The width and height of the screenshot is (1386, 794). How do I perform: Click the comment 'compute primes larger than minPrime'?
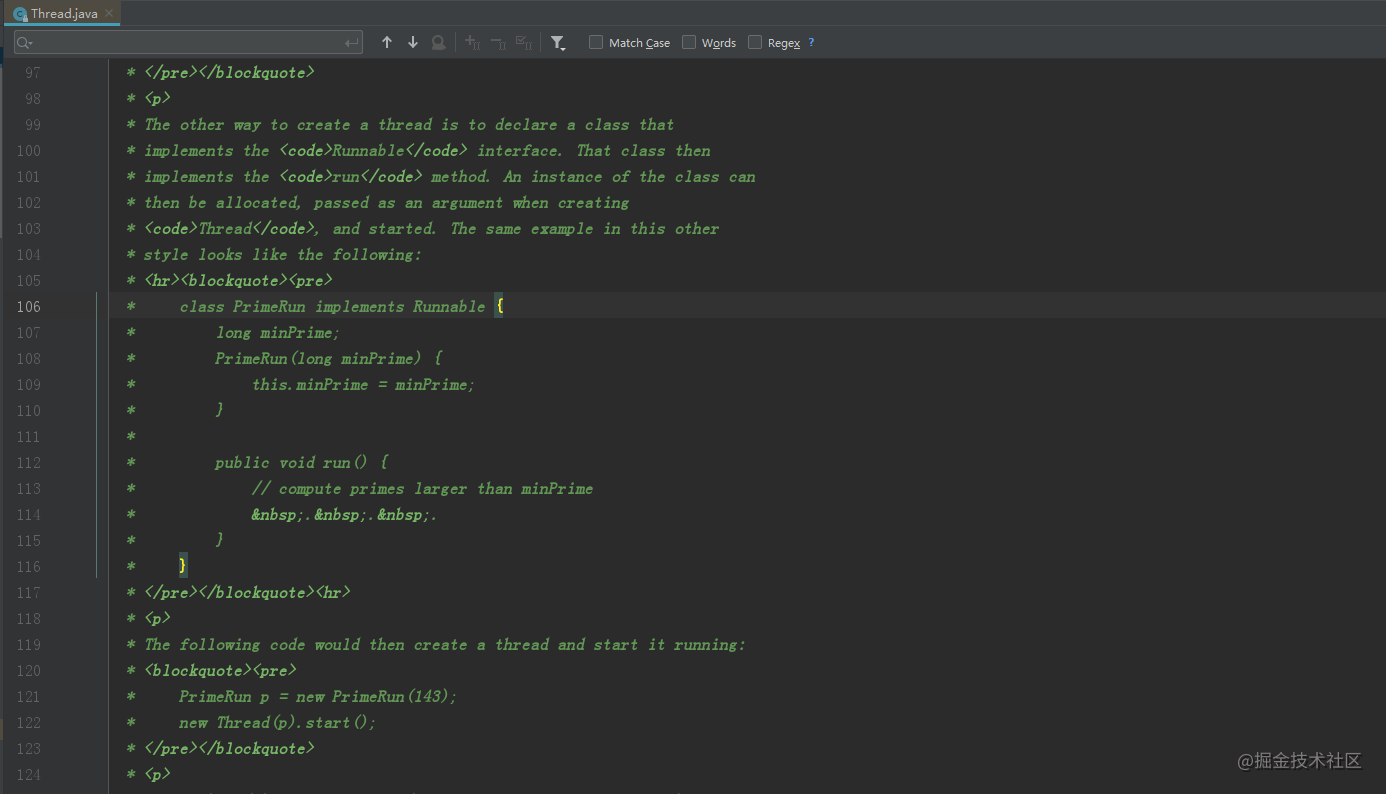pos(436,488)
